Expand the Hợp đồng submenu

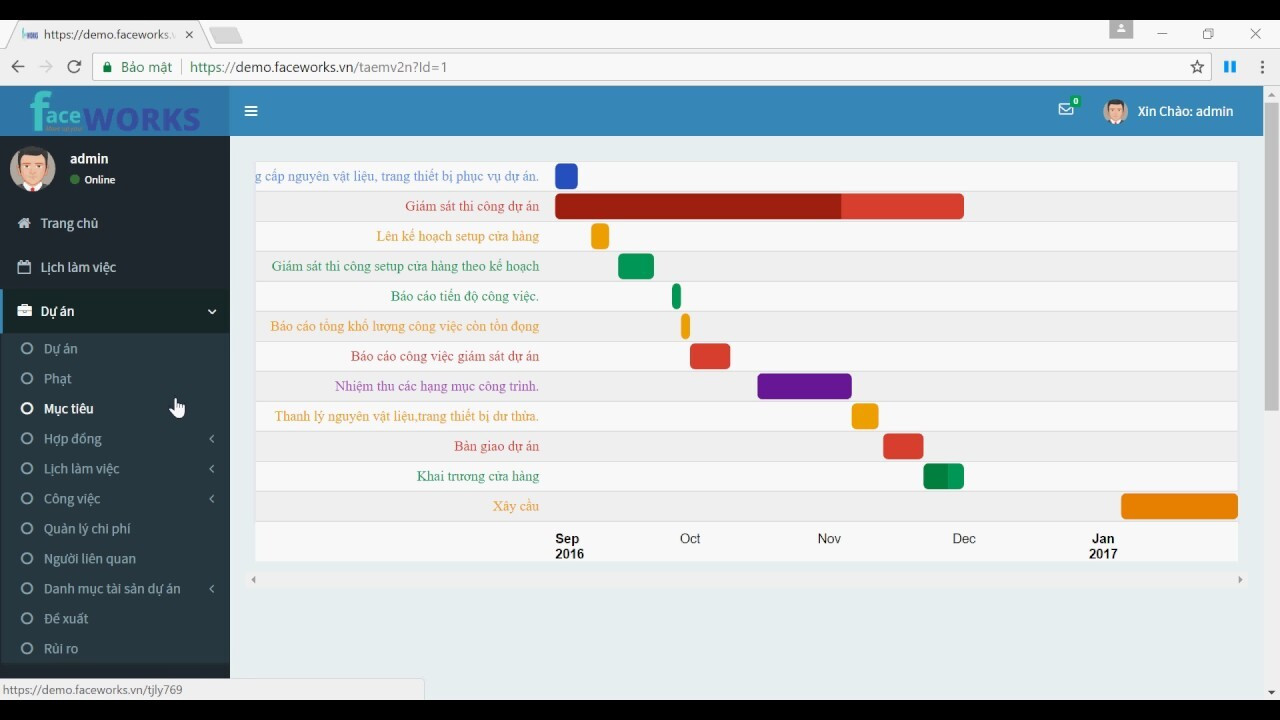73,439
